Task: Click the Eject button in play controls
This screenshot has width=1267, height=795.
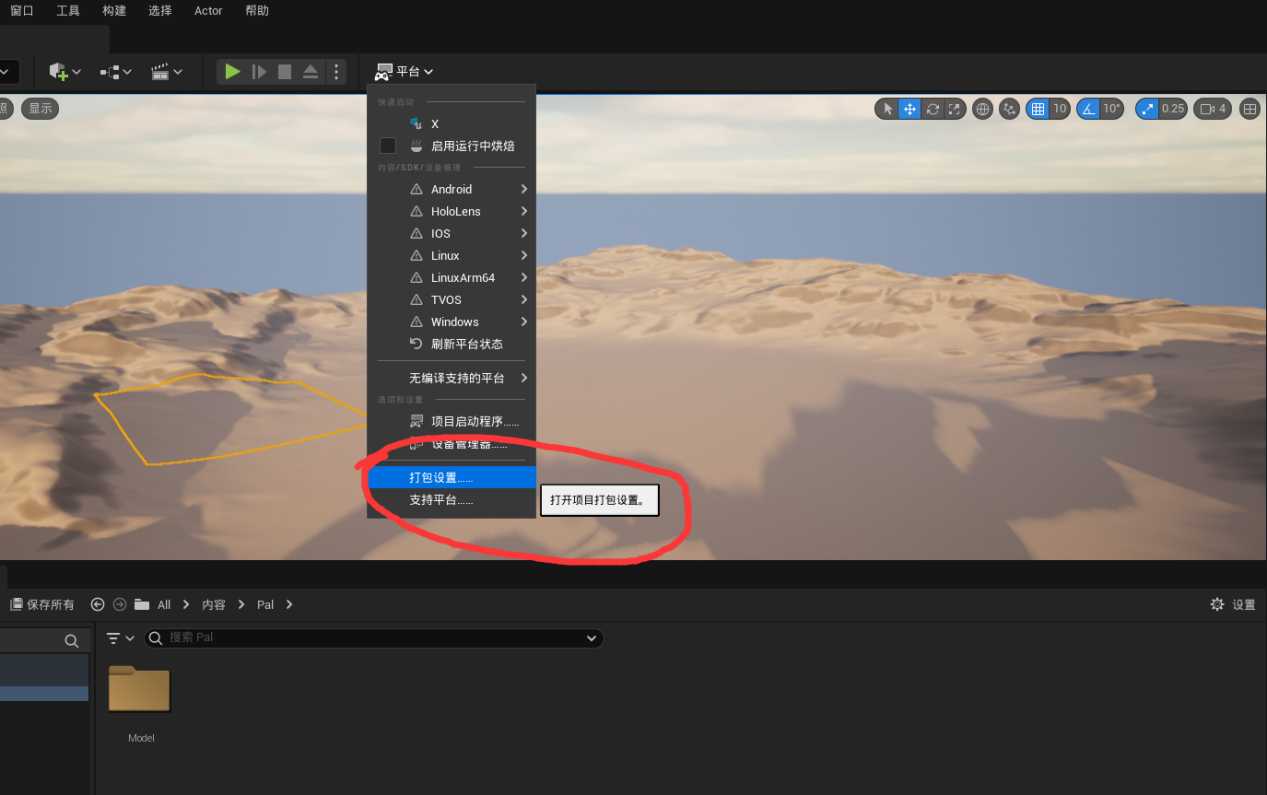Action: (310, 72)
